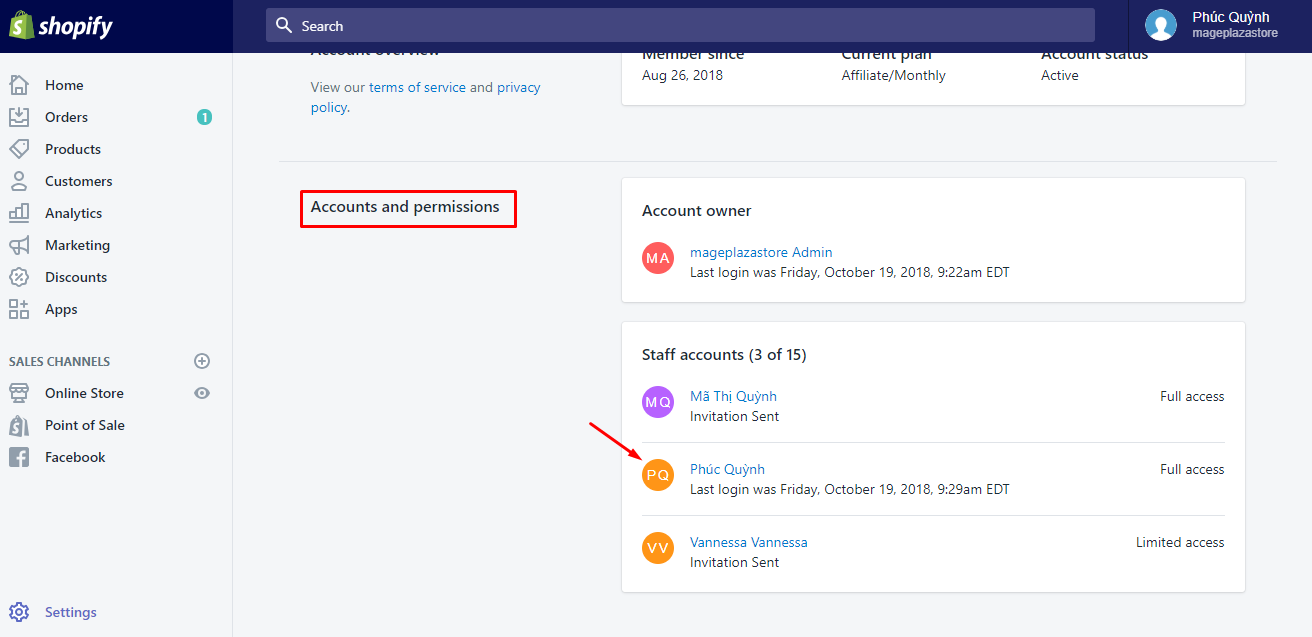1312x637 pixels.
Task: Open the Orders menu item
Action: 66,117
